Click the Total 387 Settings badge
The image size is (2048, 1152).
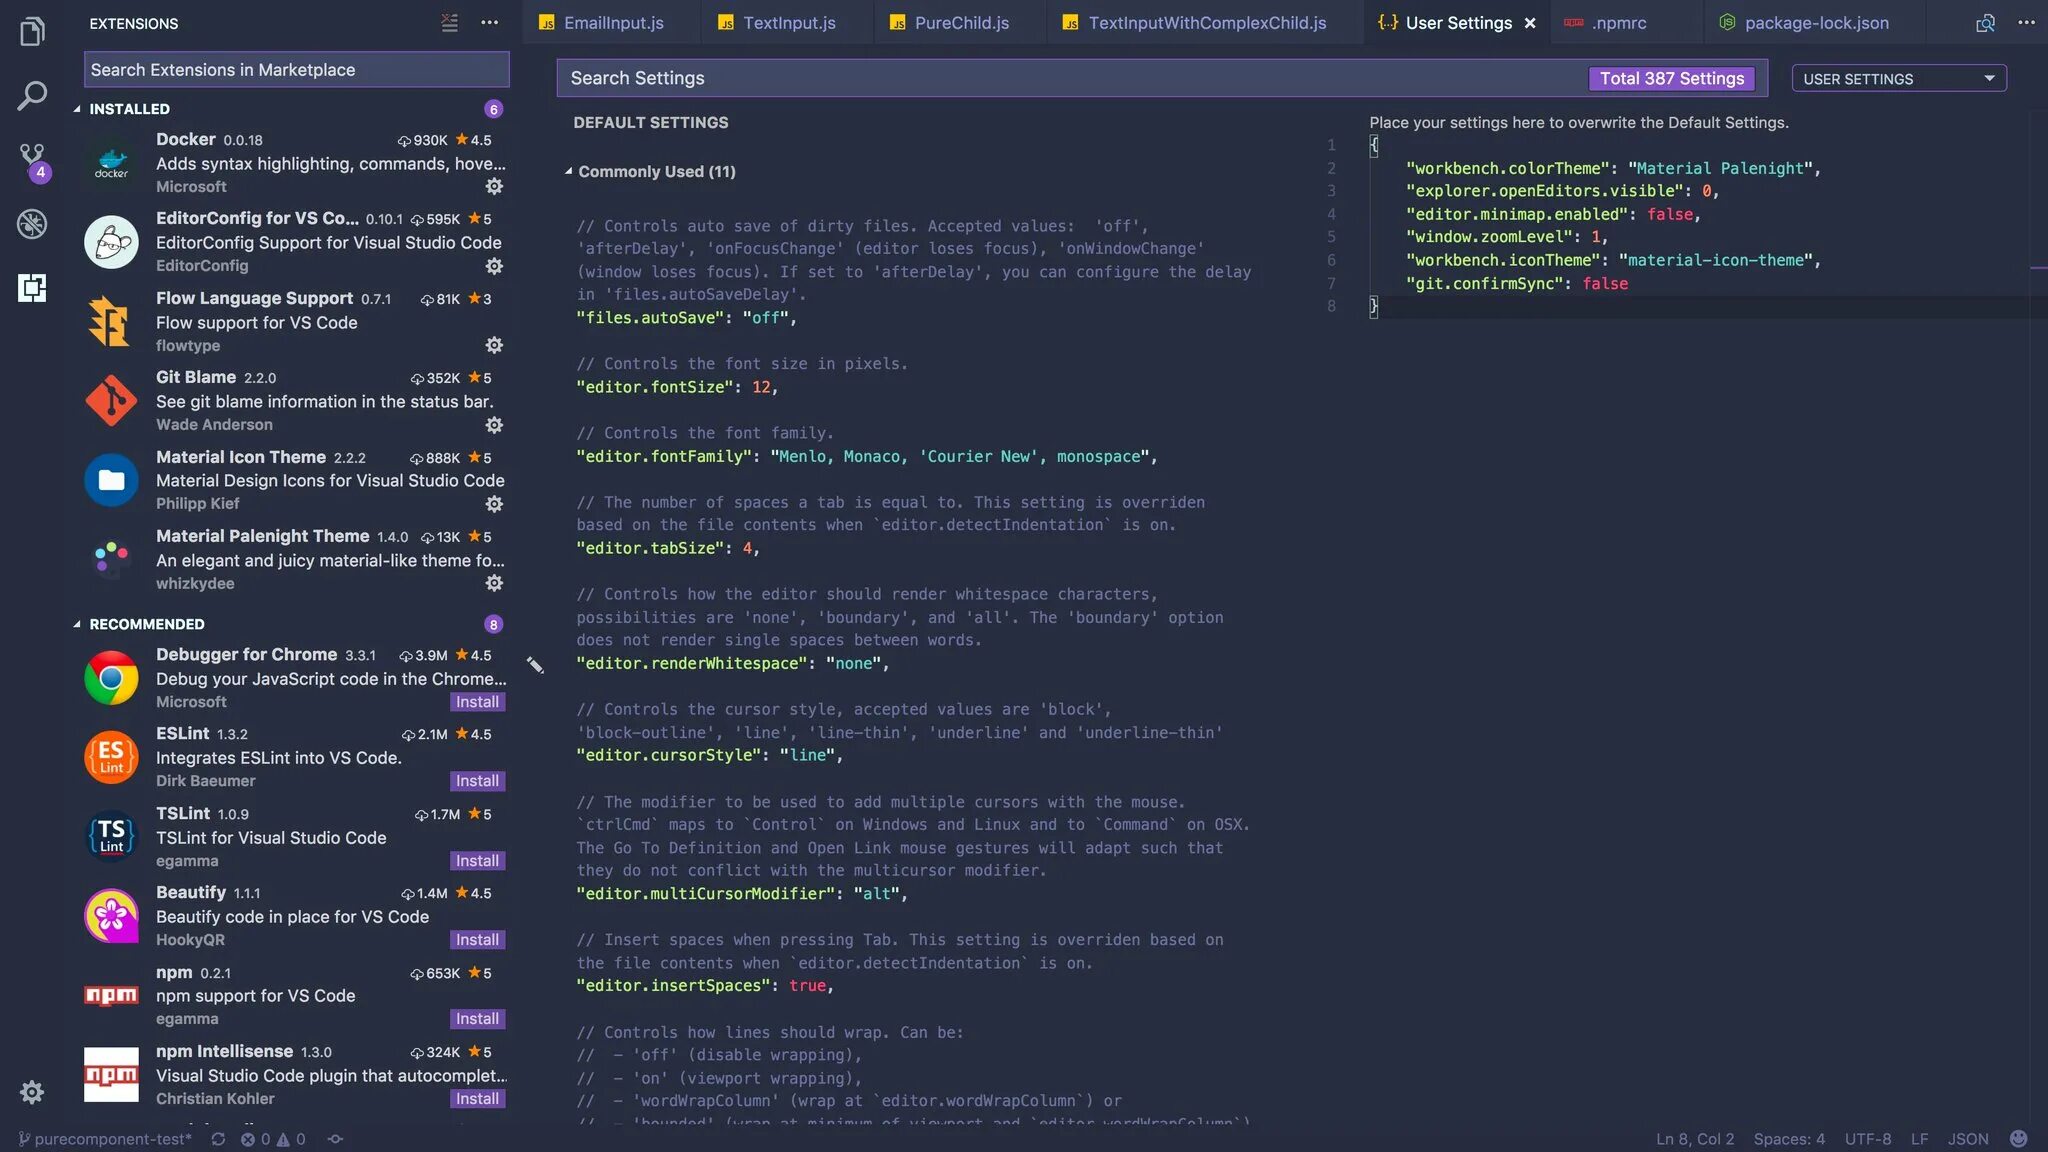[x=1671, y=78]
